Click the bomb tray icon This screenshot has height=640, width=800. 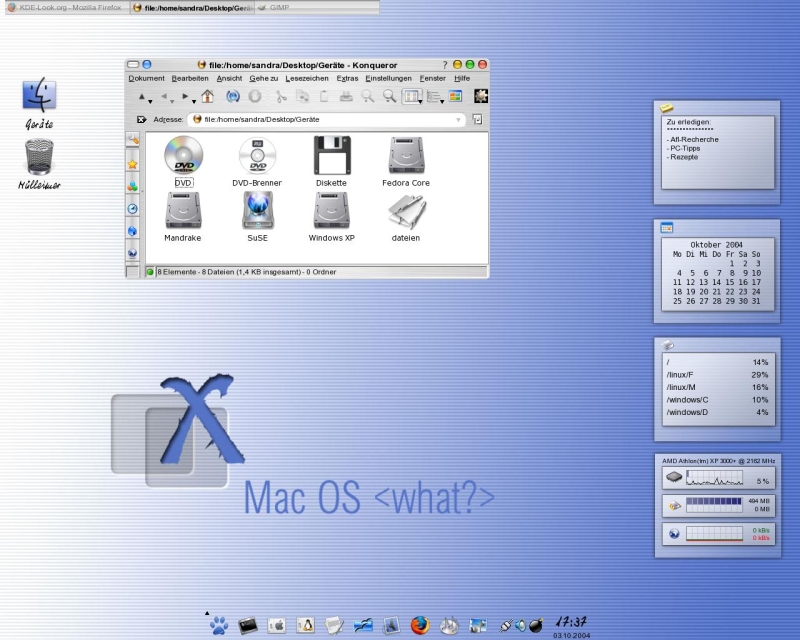[536, 625]
